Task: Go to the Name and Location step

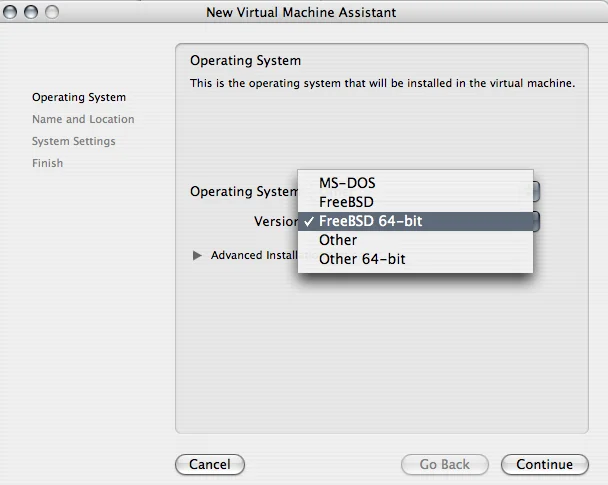Action: (83, 119)
